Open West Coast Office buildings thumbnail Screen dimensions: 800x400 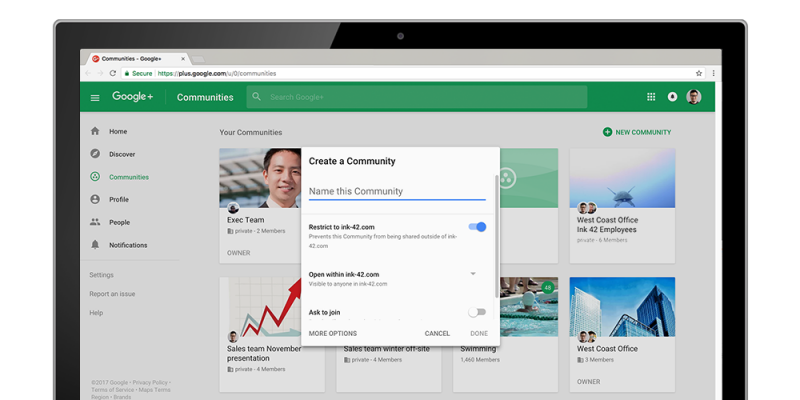click(x=622, y=307)
